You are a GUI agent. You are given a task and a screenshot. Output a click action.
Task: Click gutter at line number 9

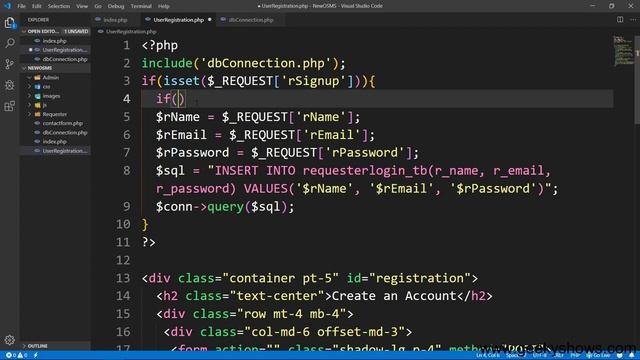tap(127, 207)
